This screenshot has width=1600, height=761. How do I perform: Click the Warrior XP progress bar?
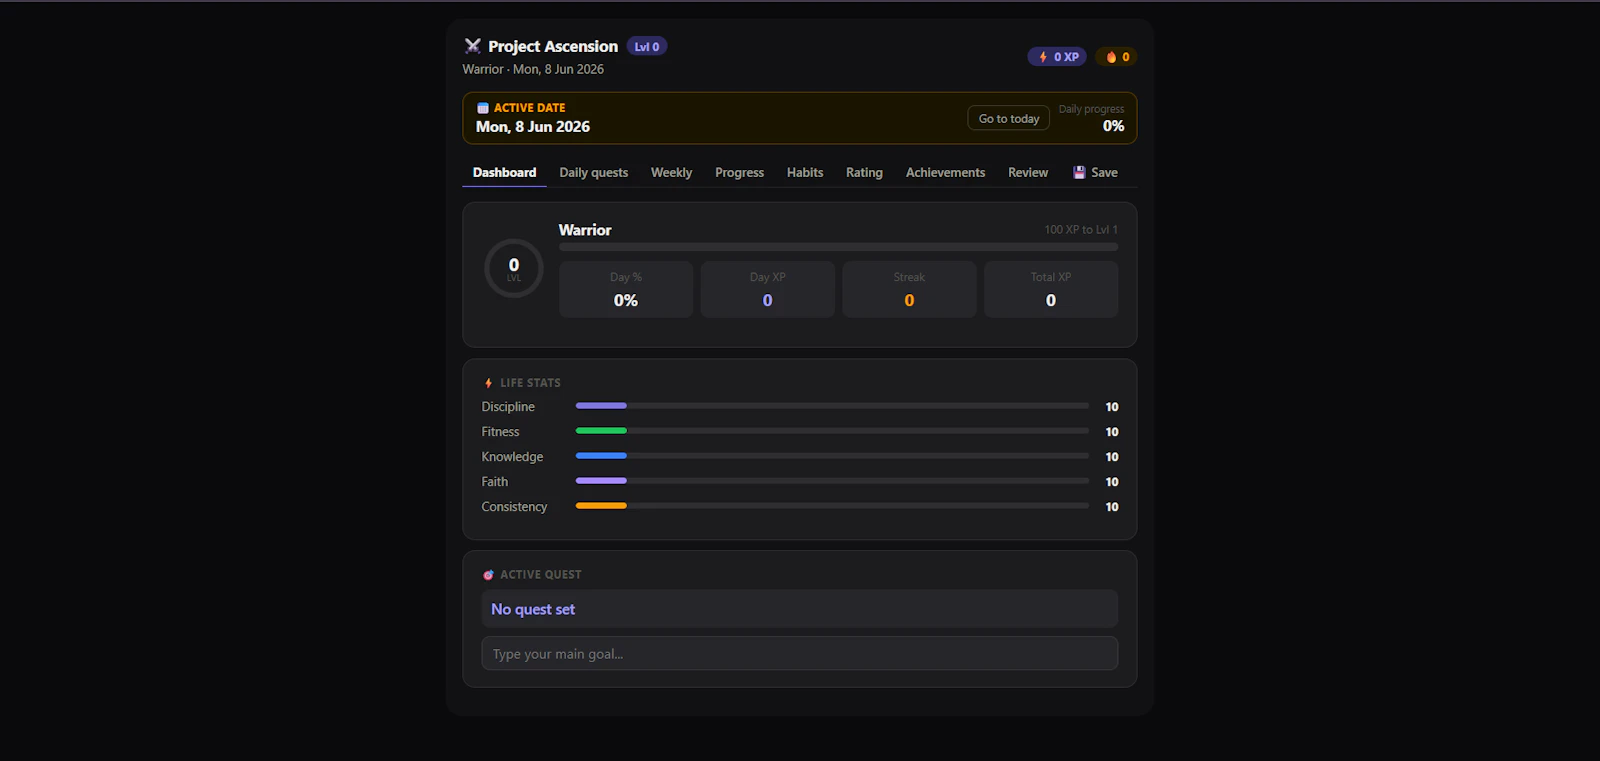(x=838, y=247)
